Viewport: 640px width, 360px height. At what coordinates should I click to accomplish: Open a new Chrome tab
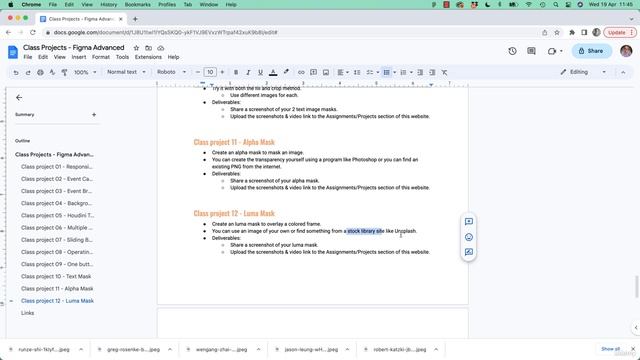point(135,19)
